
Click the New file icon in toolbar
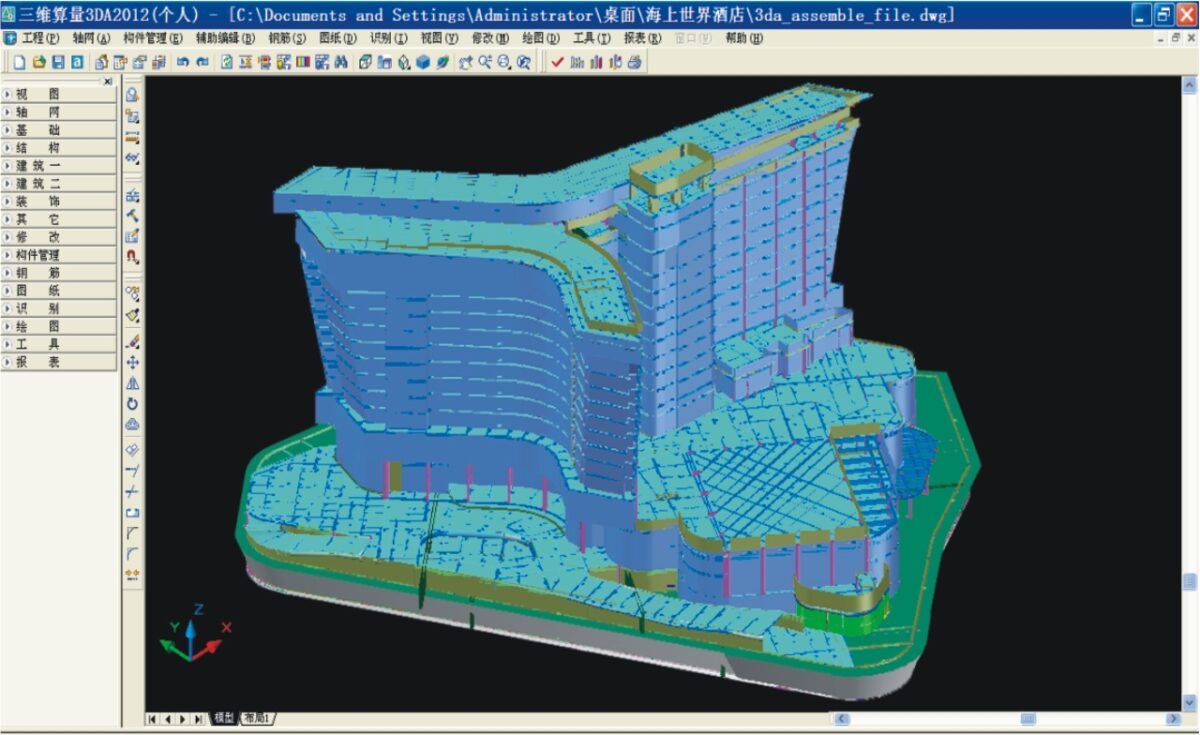20,62
